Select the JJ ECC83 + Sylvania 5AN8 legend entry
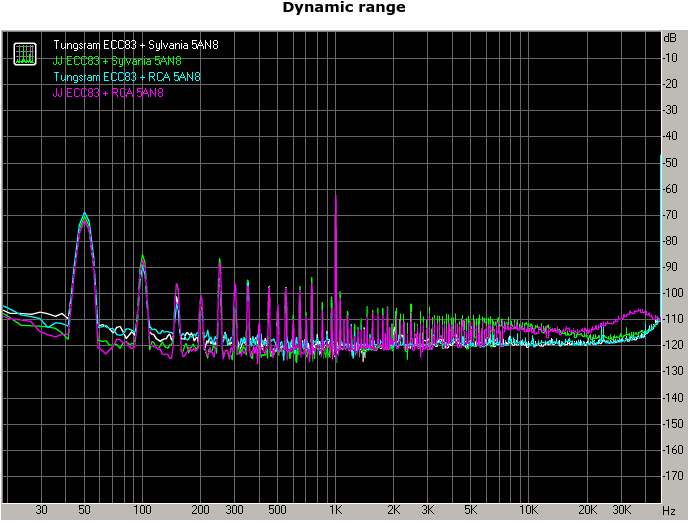Image resolution: width=690 pixels, height=523 pixels. (117, 61)
